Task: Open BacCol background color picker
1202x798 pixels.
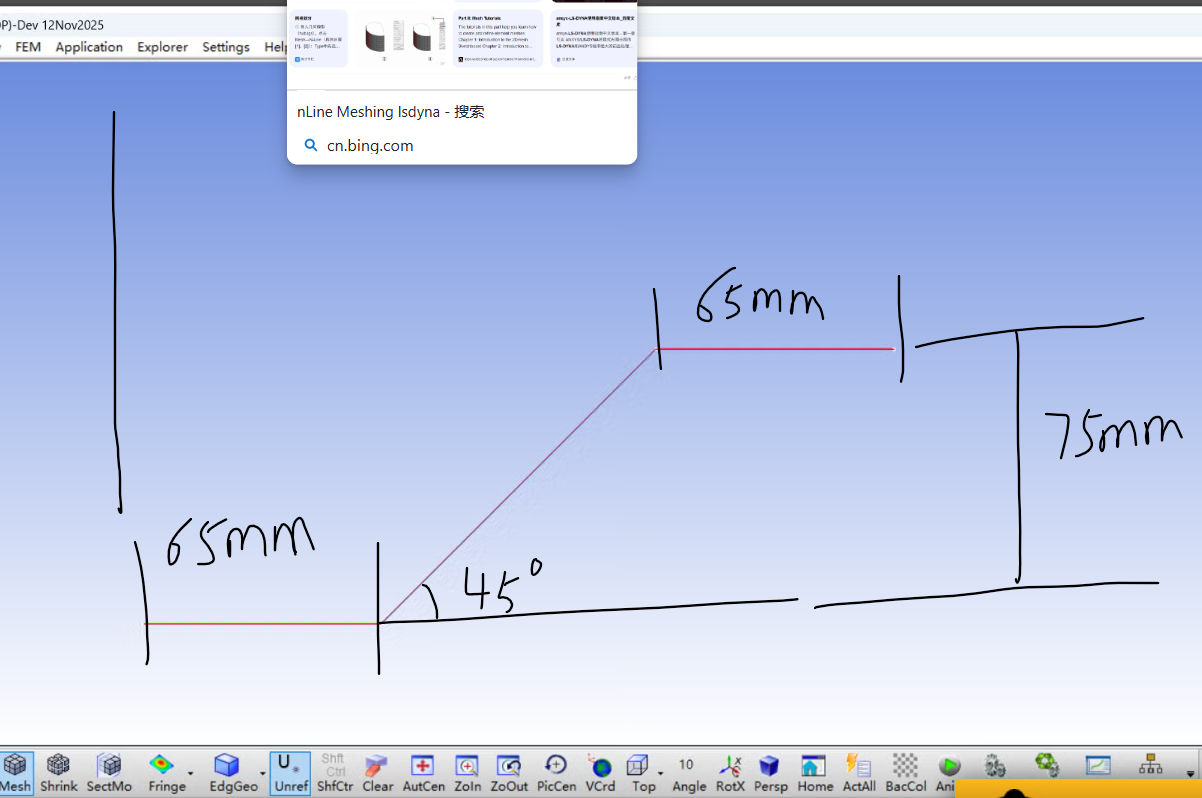Action: click(905, 772)
